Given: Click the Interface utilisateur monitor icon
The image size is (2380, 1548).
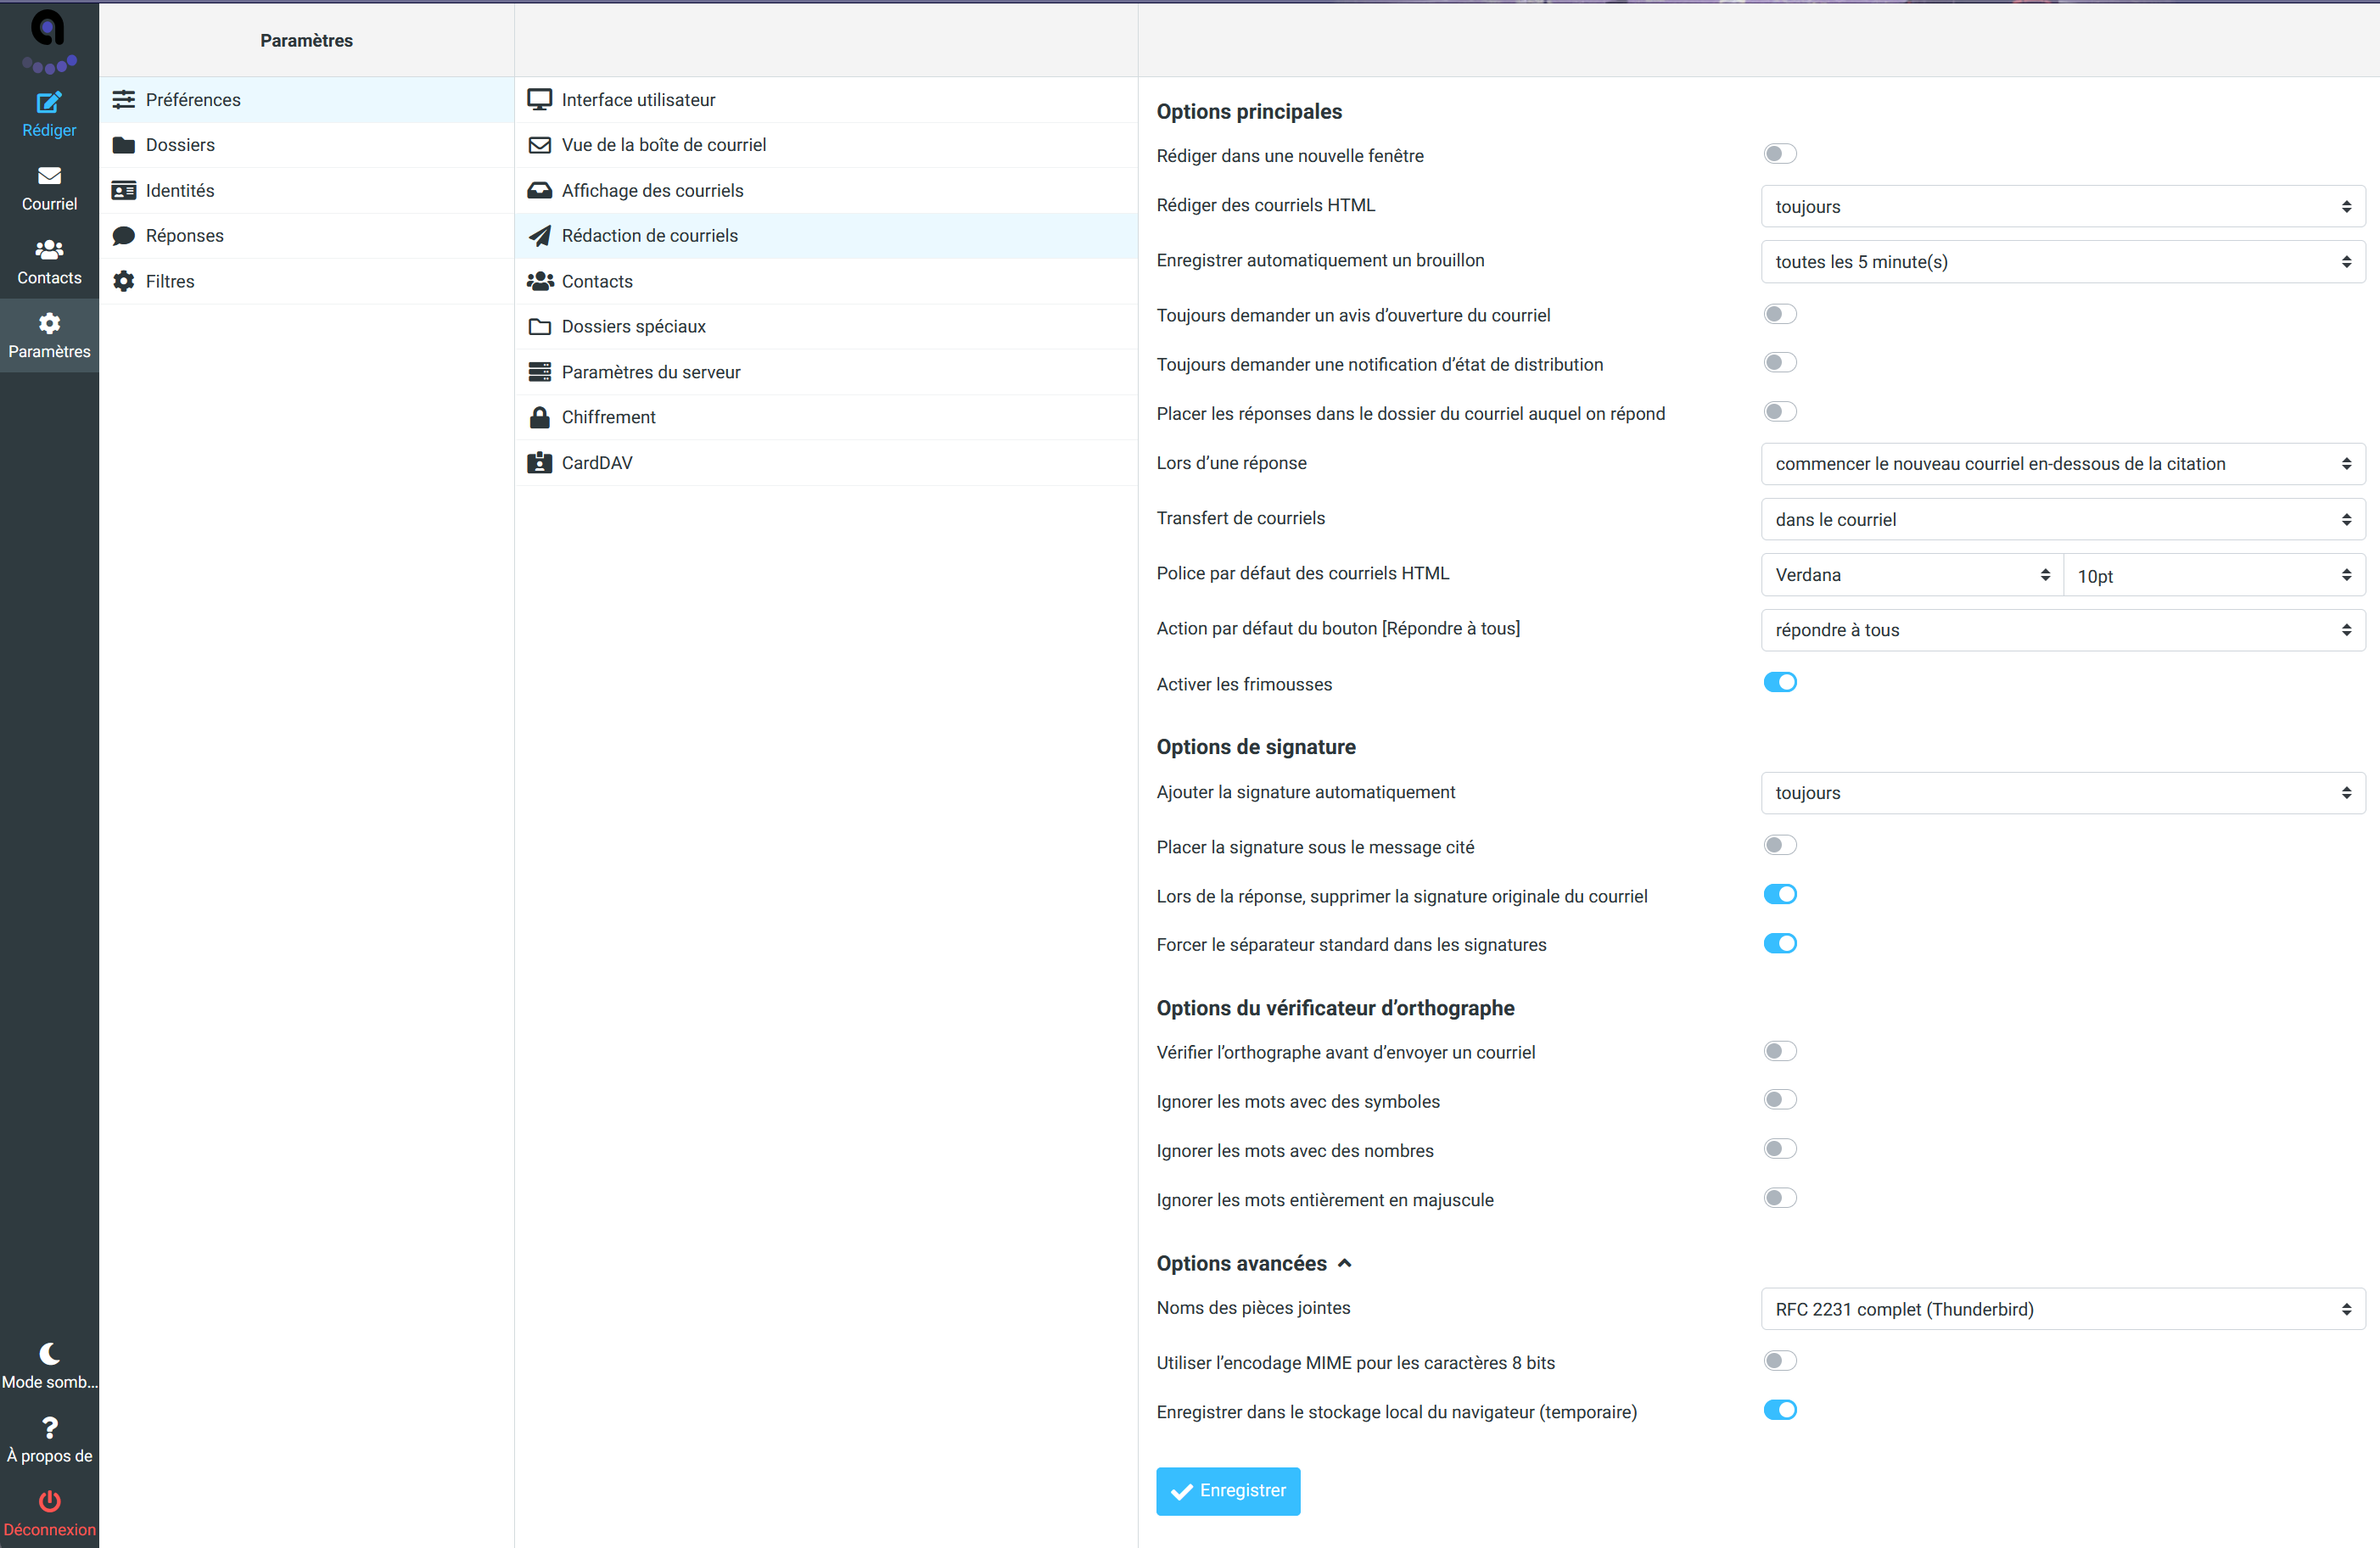Looking at the screenshot, I should point(540,99).
